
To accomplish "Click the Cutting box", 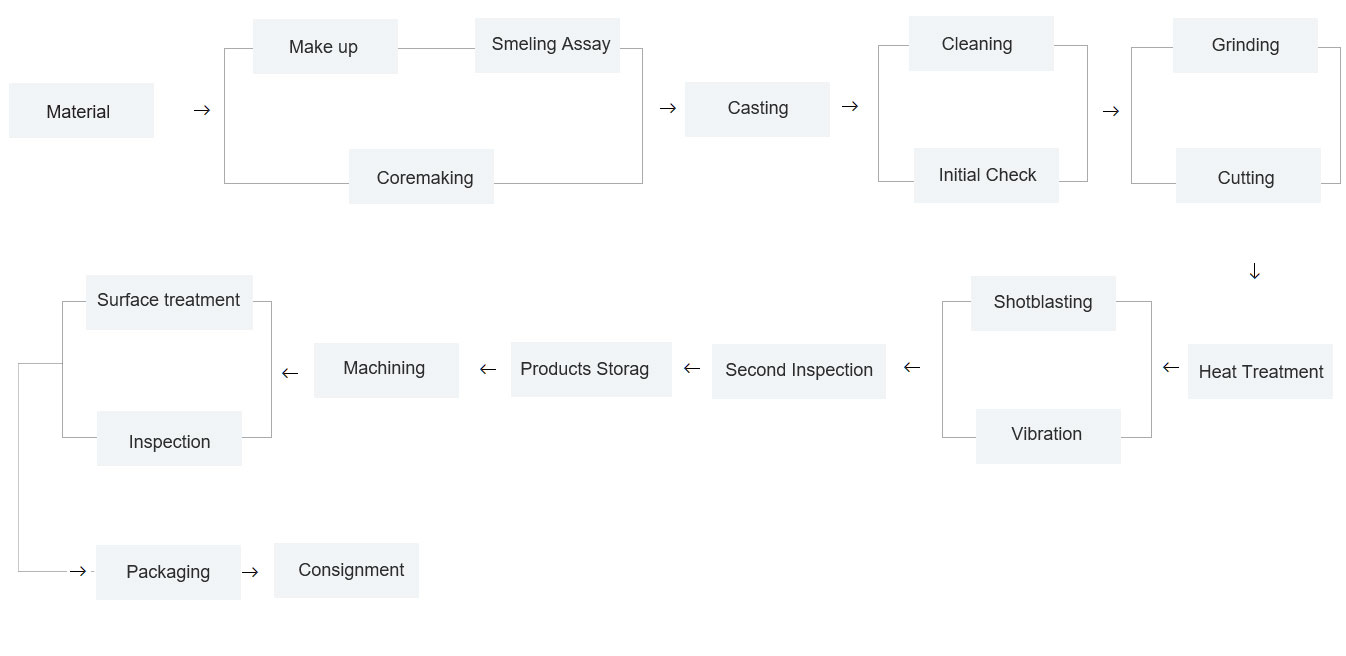I will (1248, 176).
